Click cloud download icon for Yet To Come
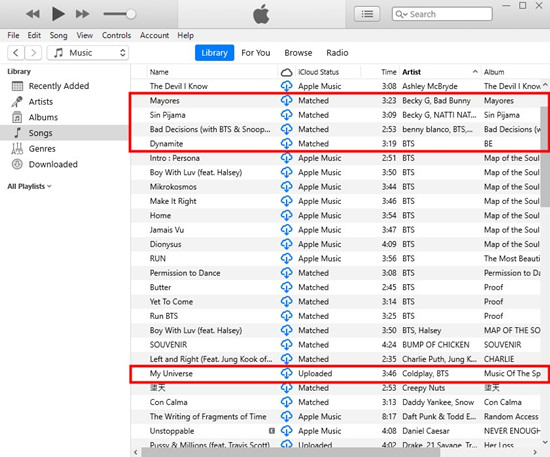Screen dimensions: 550x457 coord(287,302)
